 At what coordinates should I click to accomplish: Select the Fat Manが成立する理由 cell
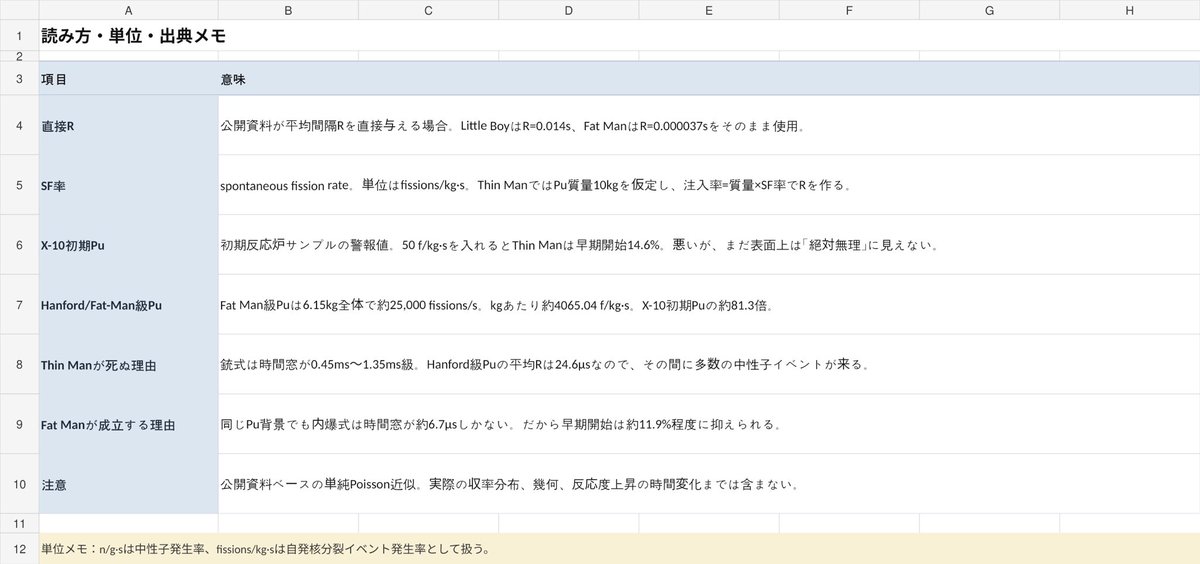(128, 425)
